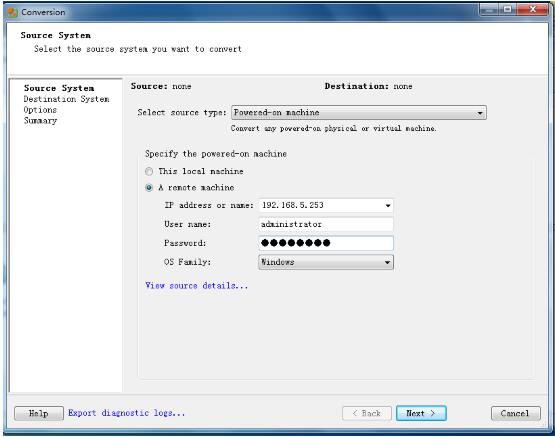Open the Select source type dropdown
This screenshot has width=555, height=437.
(x=359, y=113)
